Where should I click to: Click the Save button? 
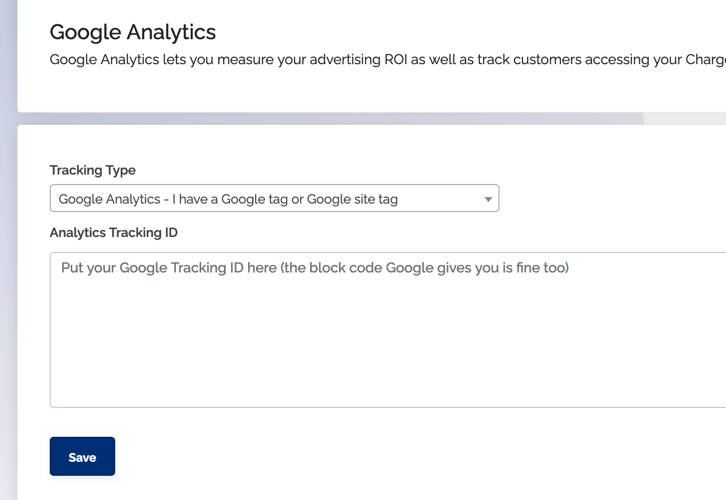(x=82, y=456)
